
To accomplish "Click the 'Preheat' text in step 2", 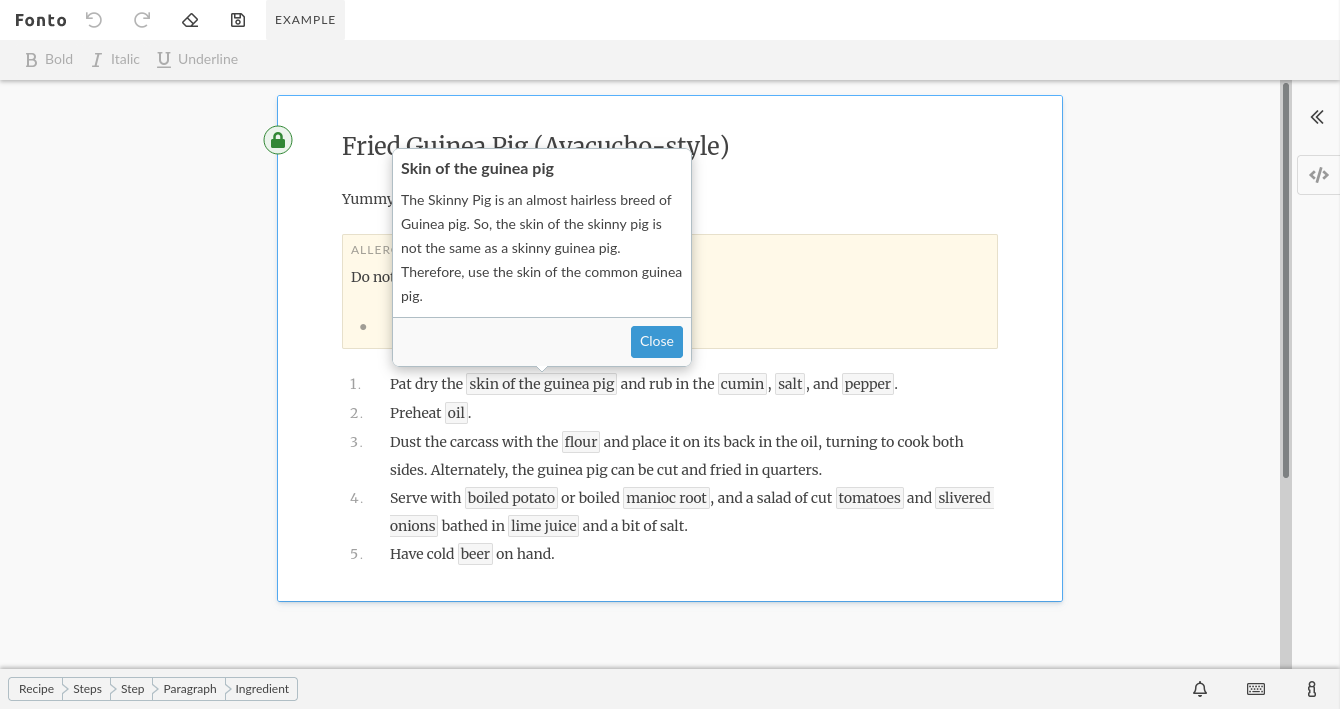I will [x=416, y=413].
